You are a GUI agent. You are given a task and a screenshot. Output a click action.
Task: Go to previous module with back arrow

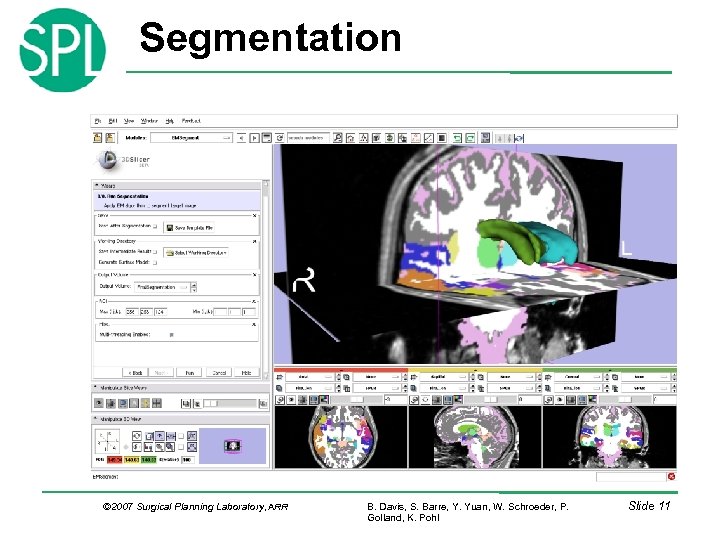click(x=242, y=138)
